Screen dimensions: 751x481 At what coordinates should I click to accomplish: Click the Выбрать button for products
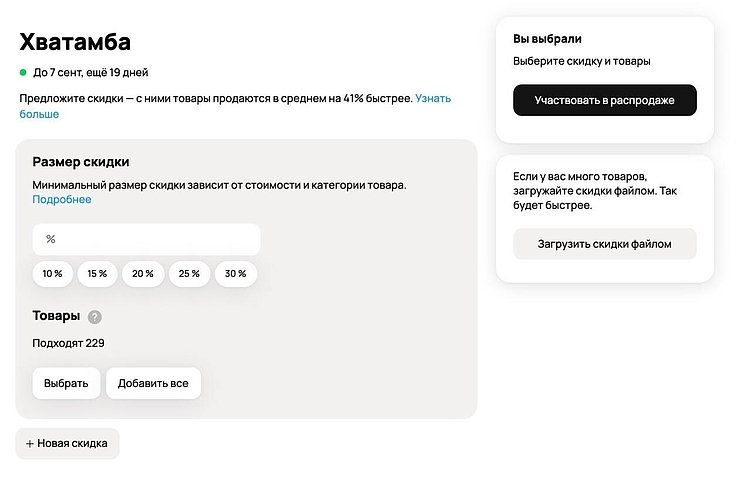tap(66, 383)
